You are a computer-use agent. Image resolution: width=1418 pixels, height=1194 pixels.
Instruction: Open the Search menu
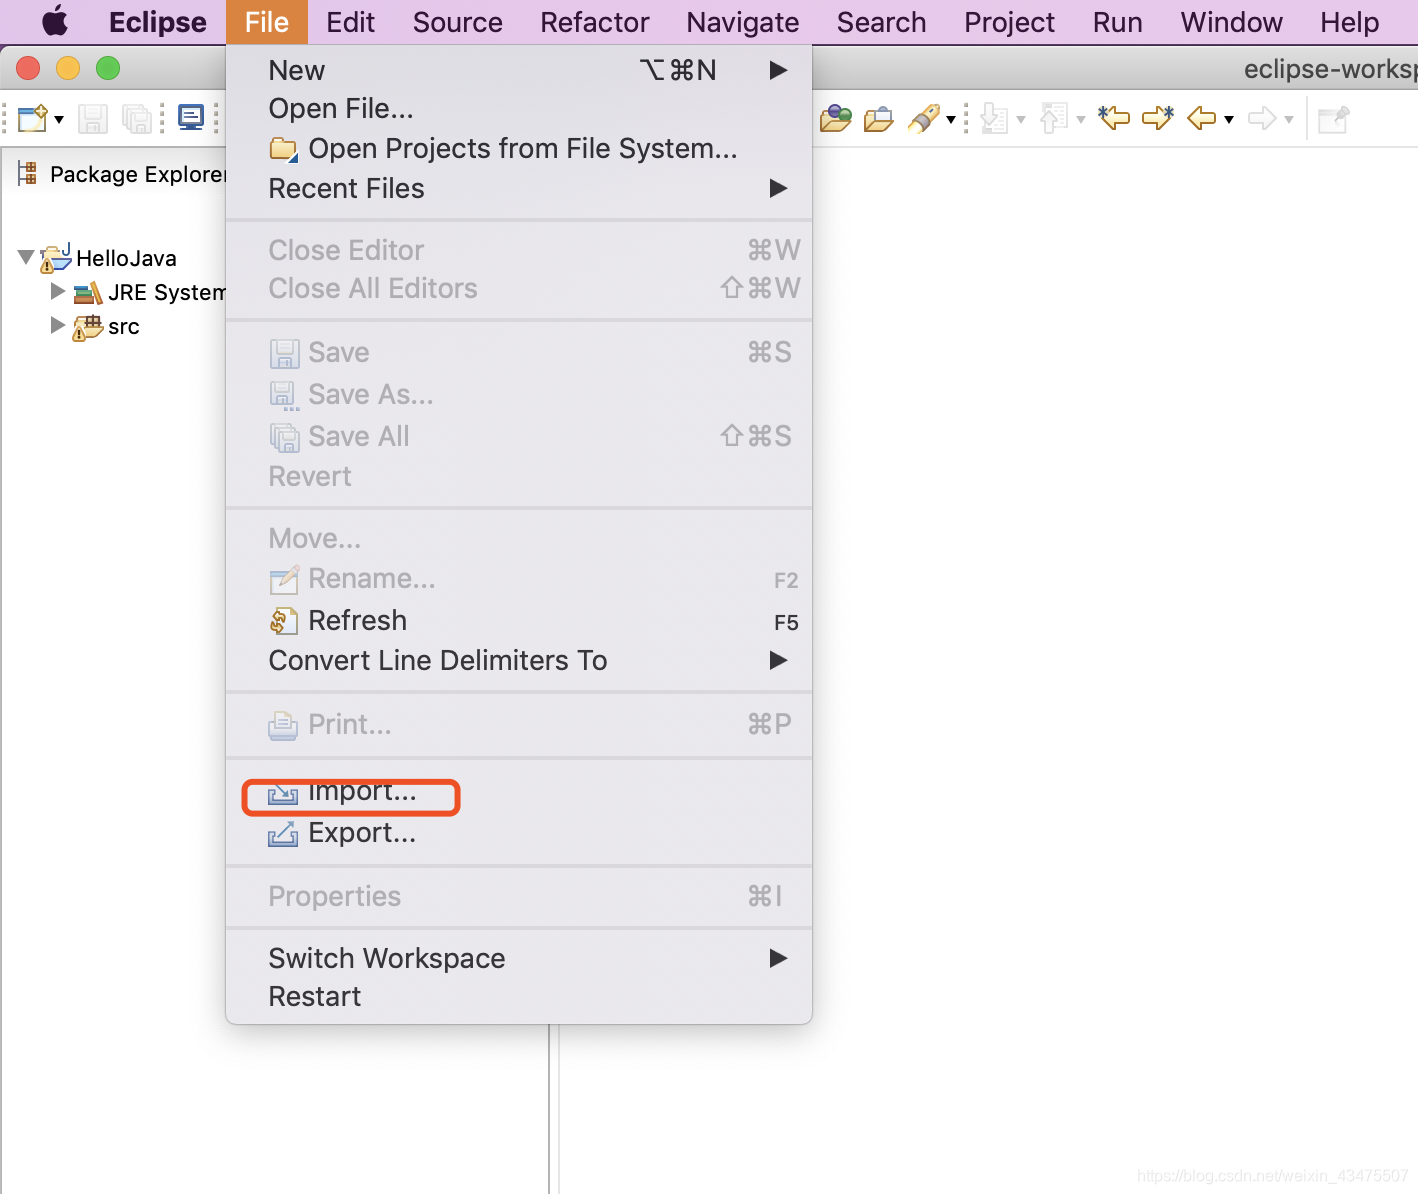tap(882, 22)
